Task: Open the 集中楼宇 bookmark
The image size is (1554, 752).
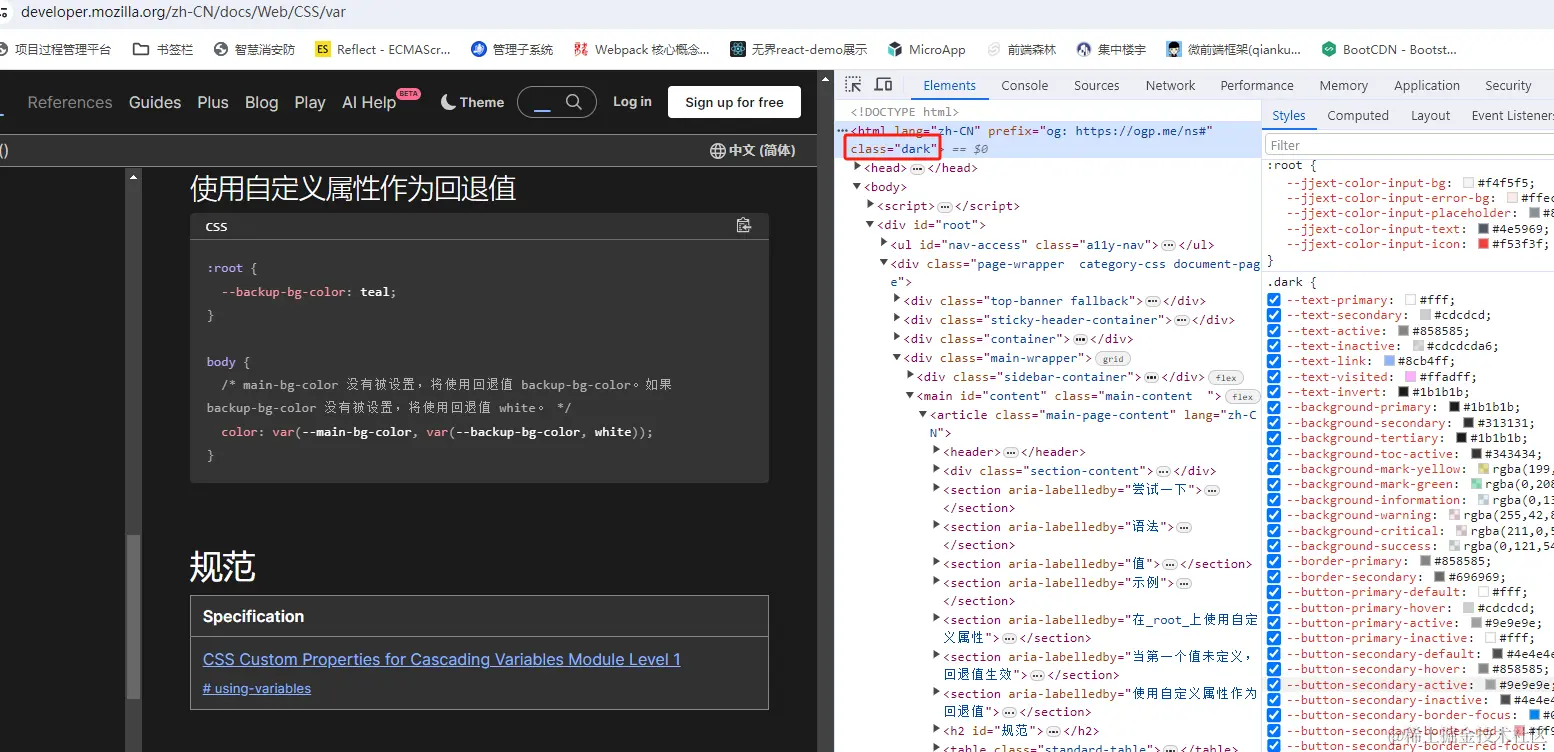Action: [1111, 49]
